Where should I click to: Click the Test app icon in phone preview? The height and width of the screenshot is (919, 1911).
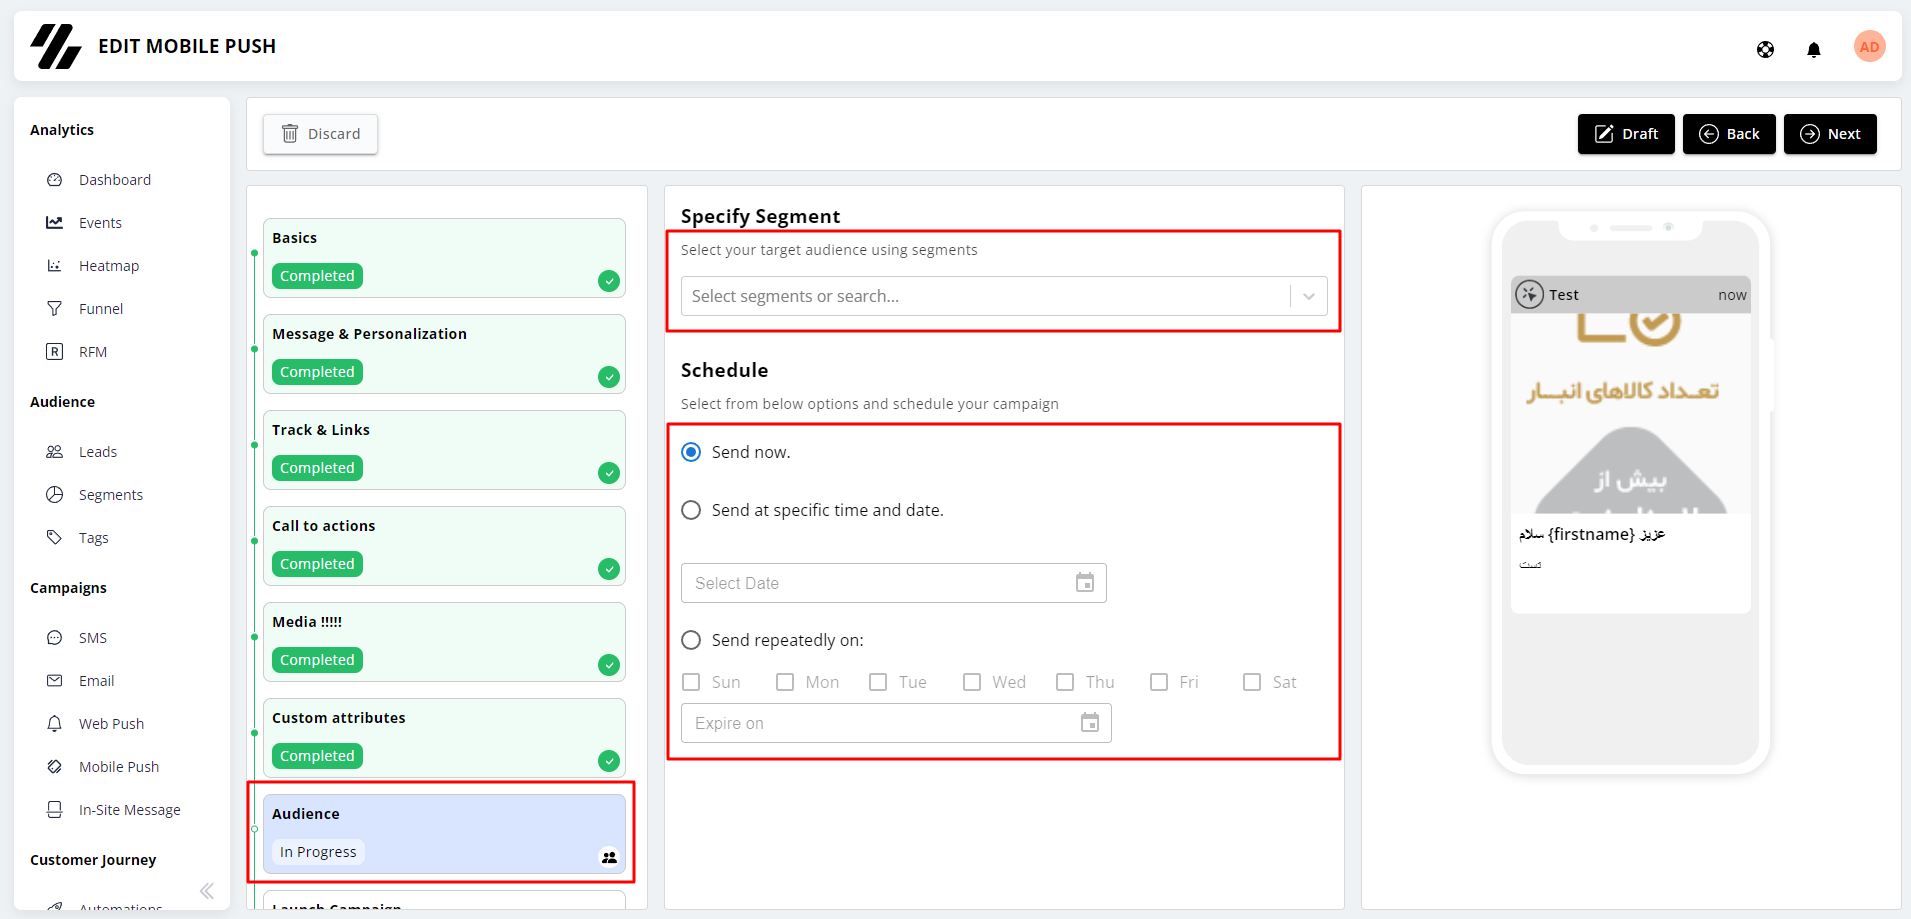coord(1530,295)
